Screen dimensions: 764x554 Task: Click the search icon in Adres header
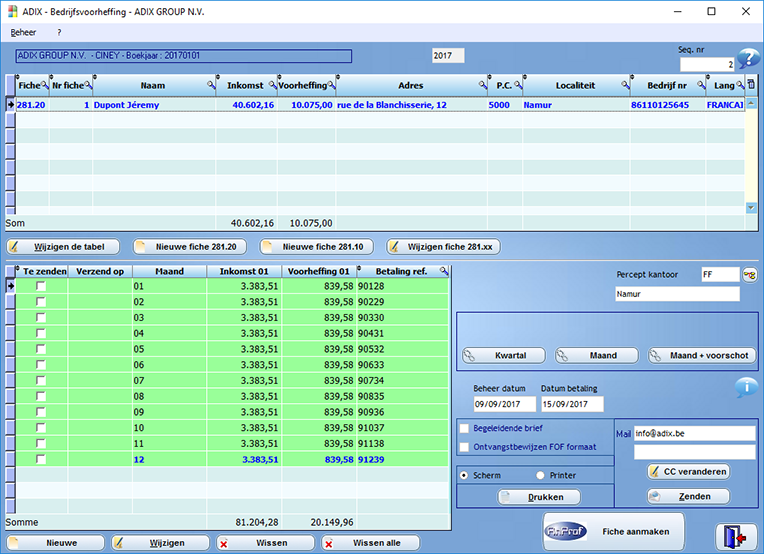click(482, 85)
